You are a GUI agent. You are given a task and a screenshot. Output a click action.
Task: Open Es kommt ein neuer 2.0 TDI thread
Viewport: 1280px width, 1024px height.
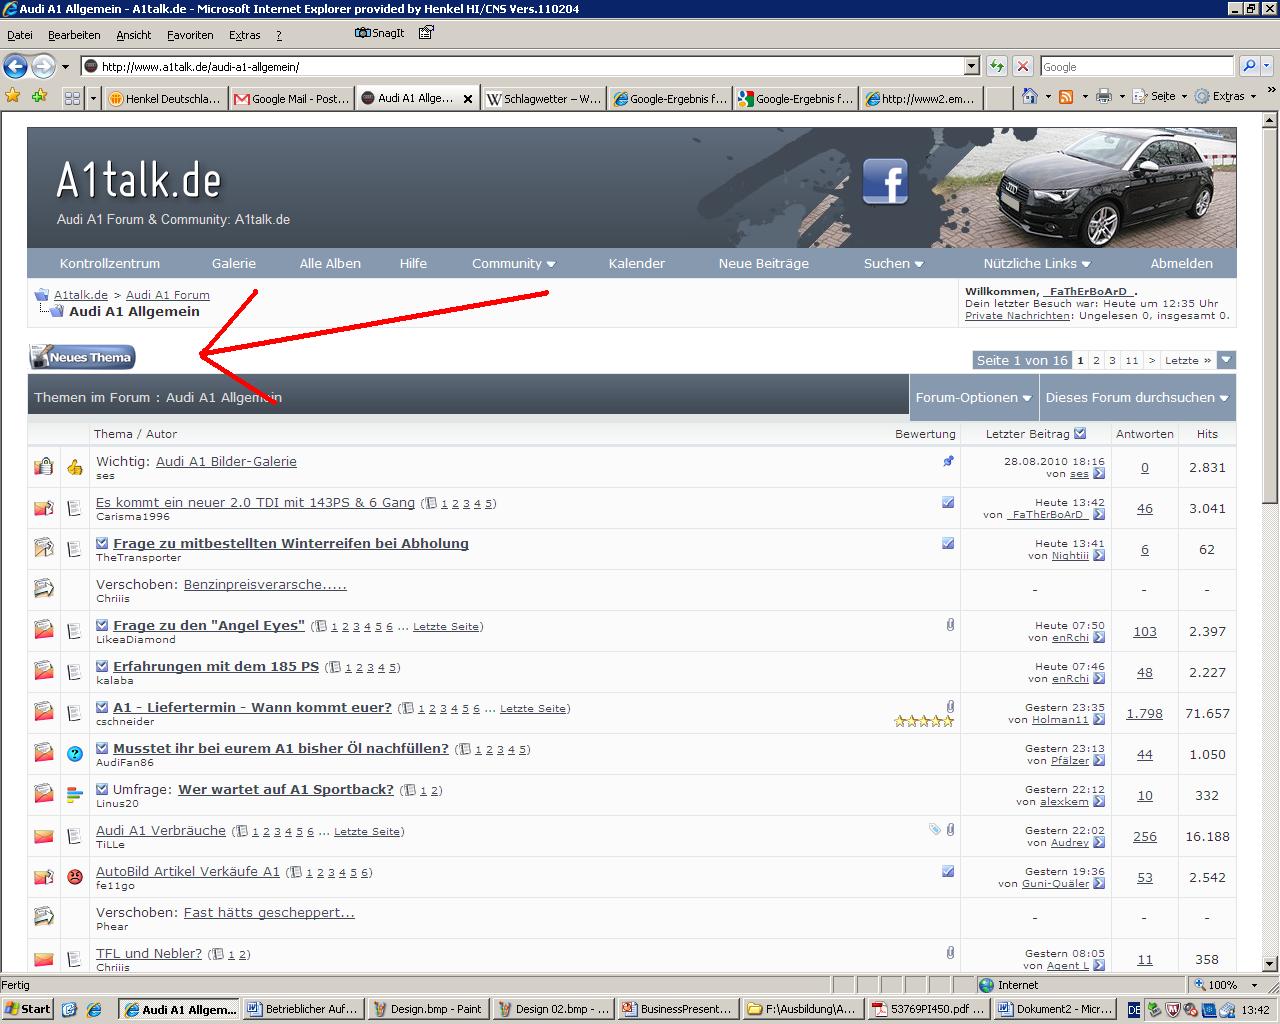[255, 502]
